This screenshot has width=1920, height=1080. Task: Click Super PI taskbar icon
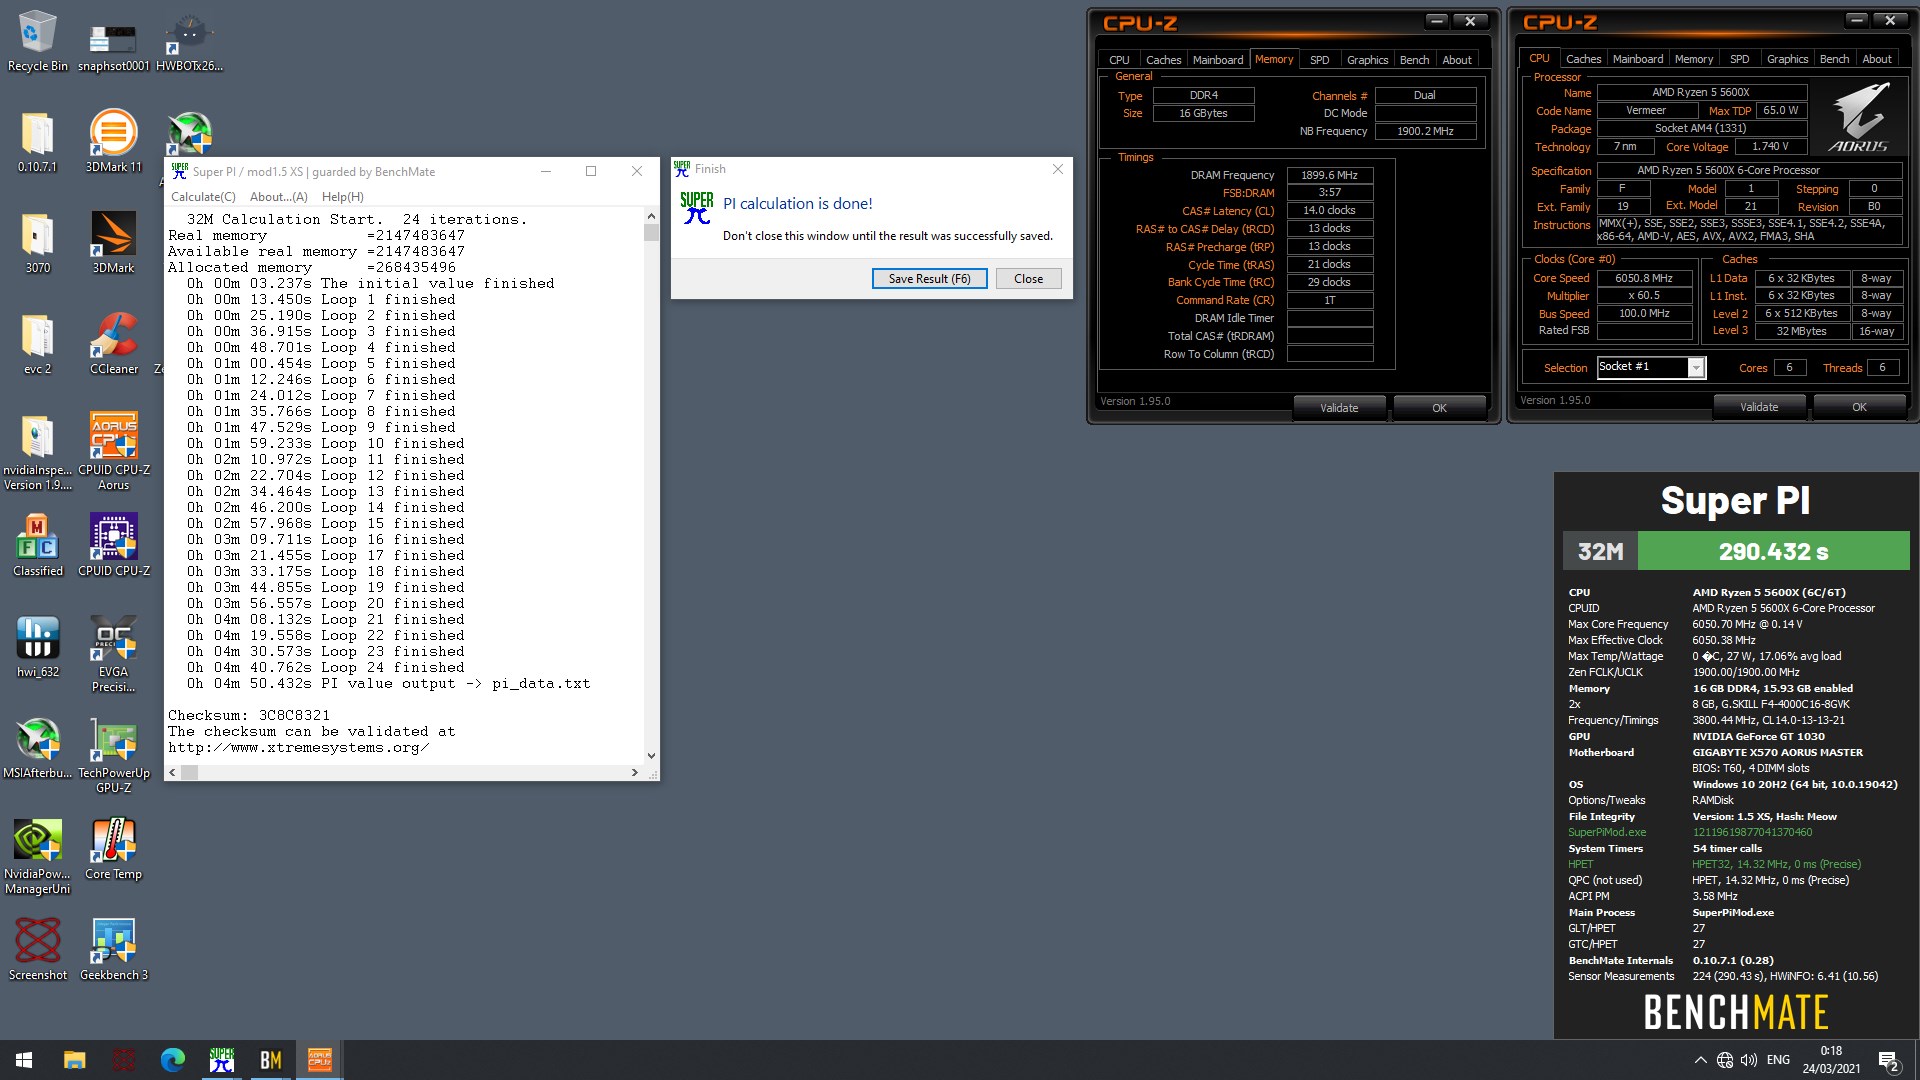[x=222, y=1060]
